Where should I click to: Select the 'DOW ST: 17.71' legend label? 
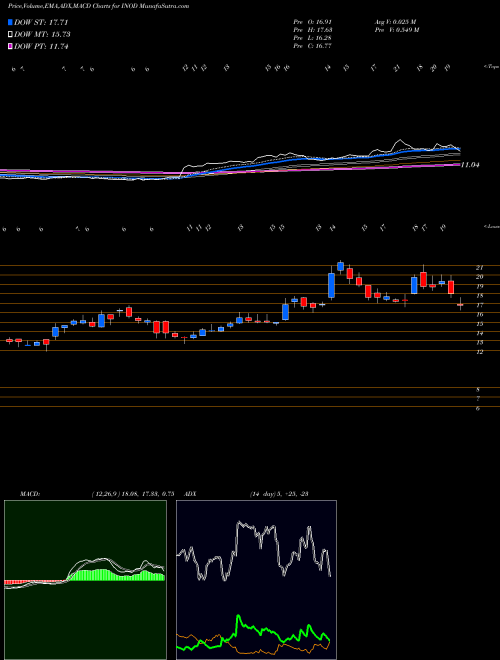[41, 22]
